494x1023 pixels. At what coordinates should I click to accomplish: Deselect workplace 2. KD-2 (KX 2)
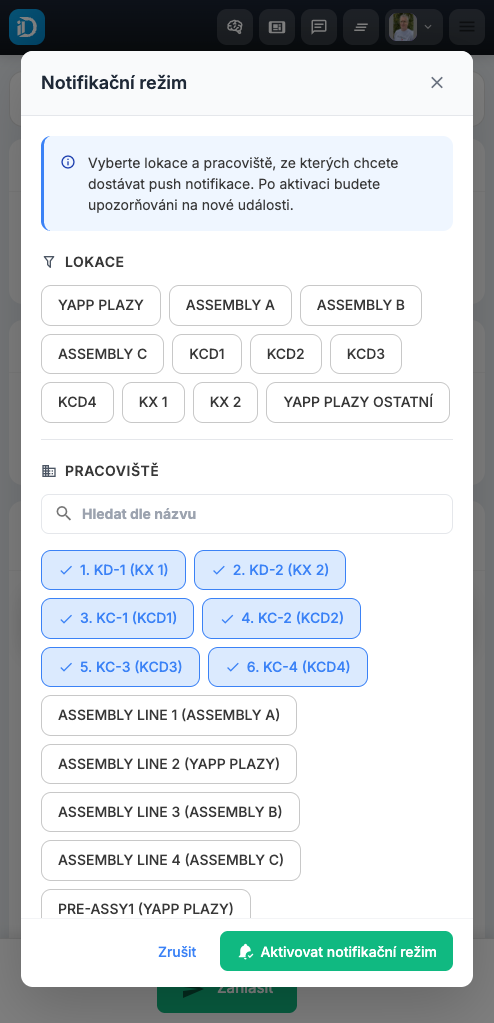[x=270, y=570]
